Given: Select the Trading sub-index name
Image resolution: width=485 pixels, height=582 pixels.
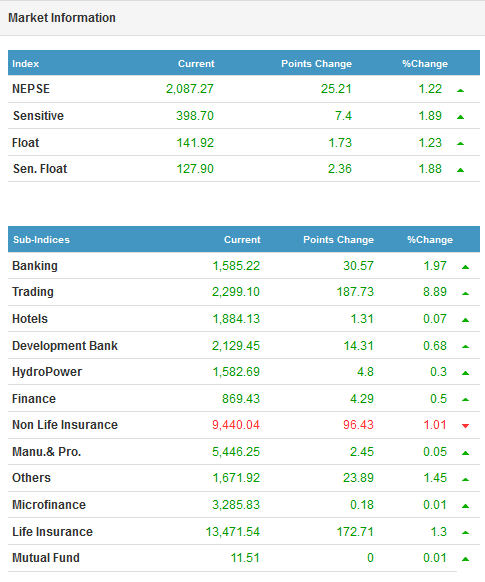Looking at the screenshot, I should 33,292.
